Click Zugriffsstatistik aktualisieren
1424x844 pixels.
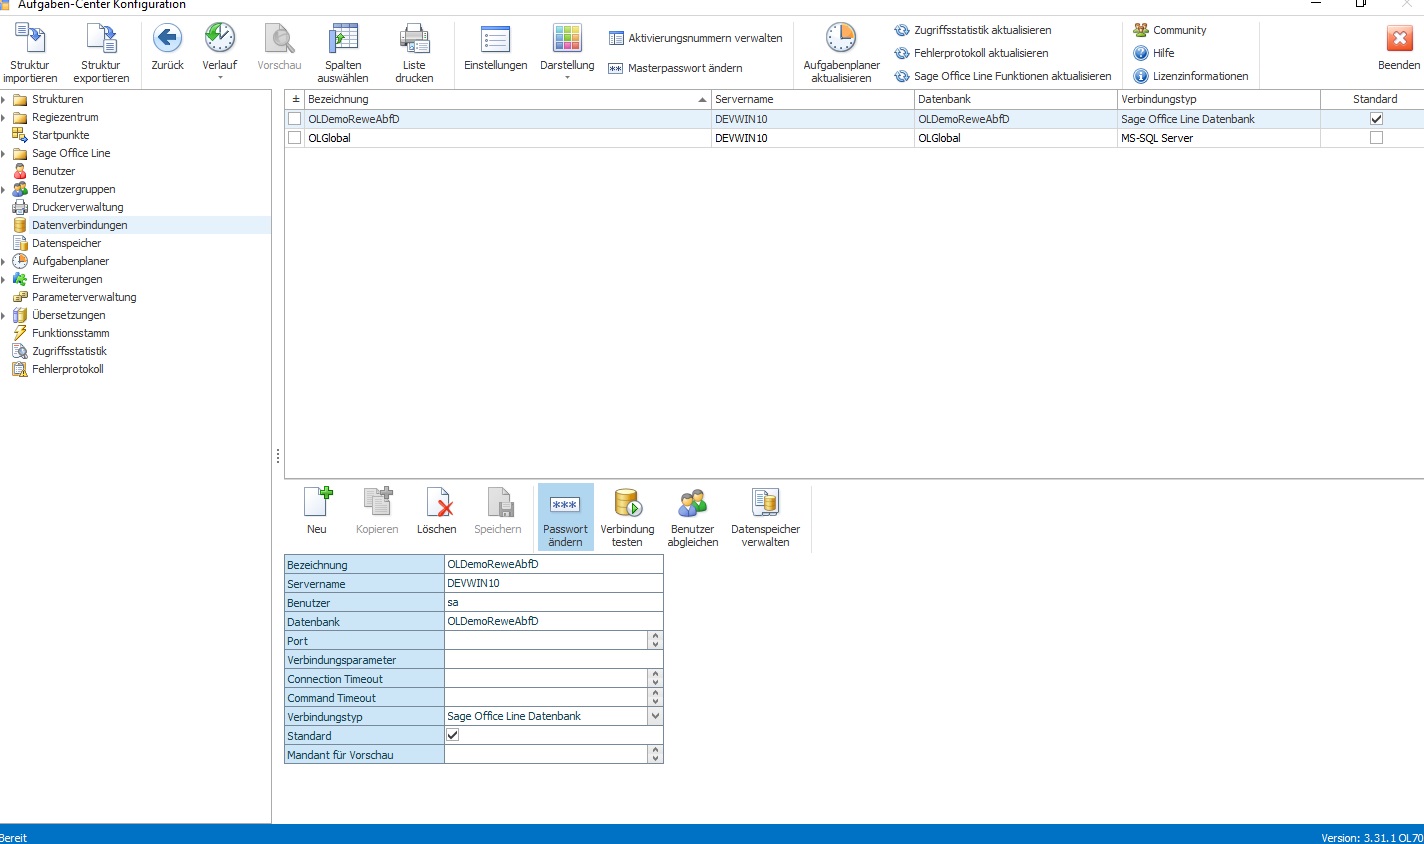coord(973,30)
